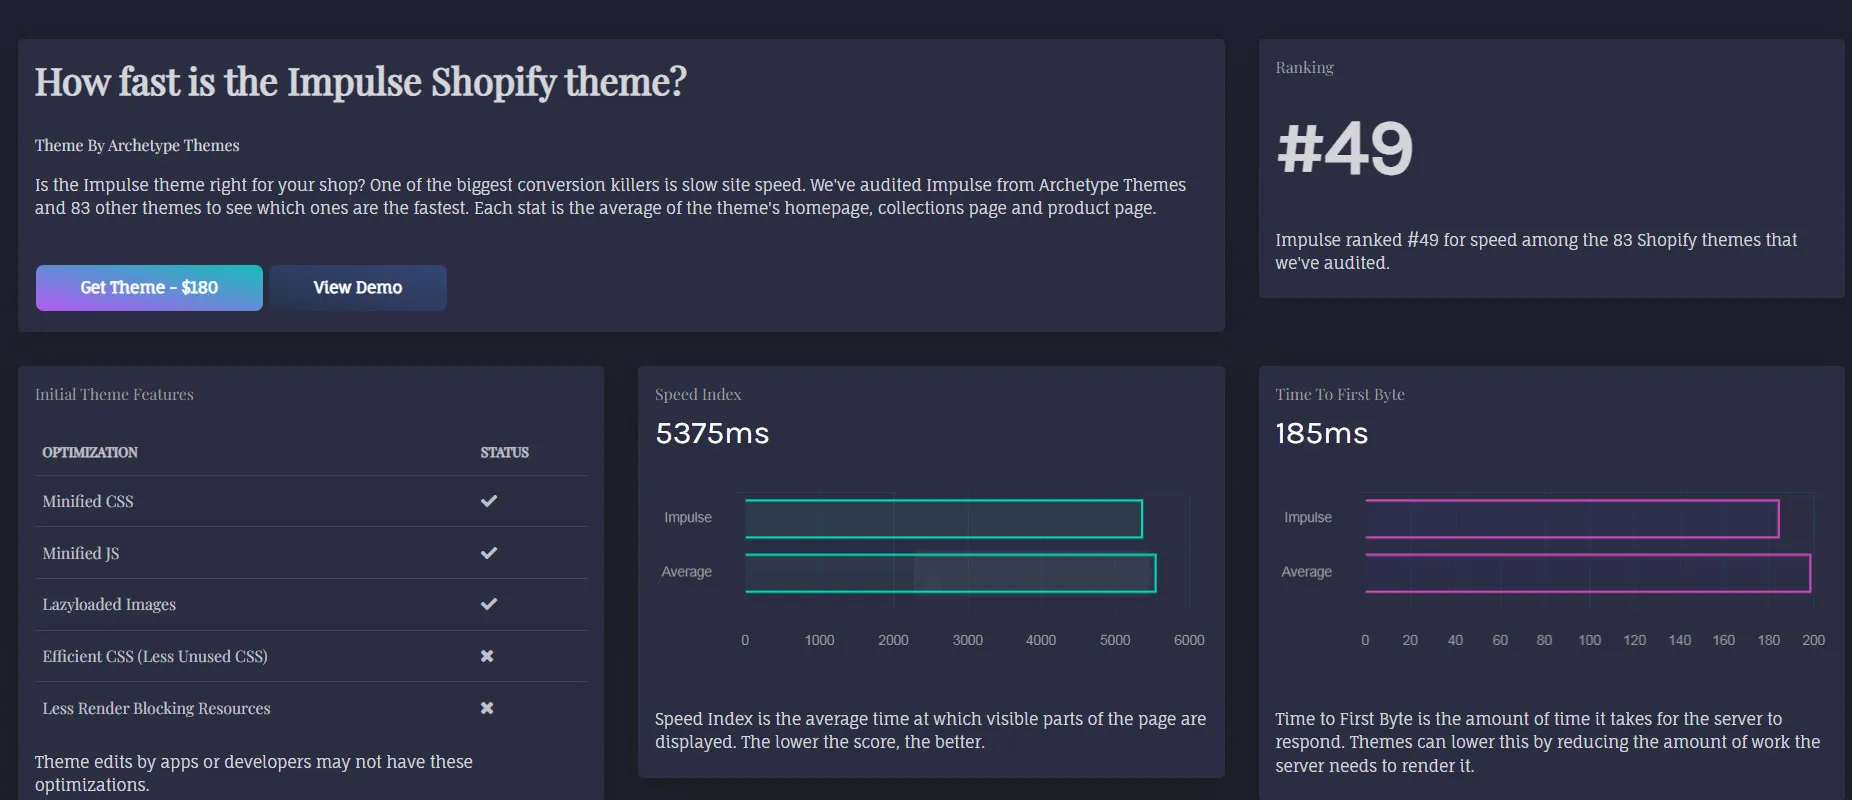Select the Impulse bar in Speed Index chart
Viewport: 1852px width, 800px height.
click(944, 519)
